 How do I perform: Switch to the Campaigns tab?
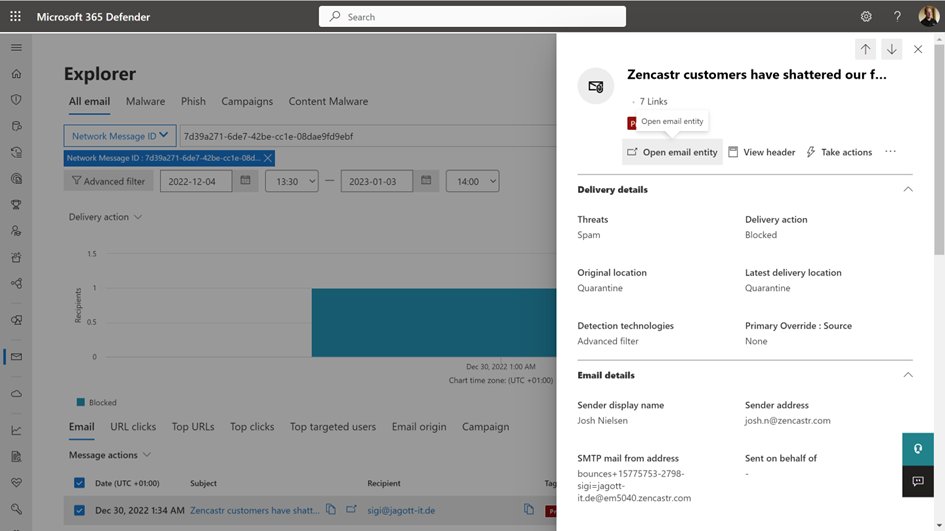[247, 101]
